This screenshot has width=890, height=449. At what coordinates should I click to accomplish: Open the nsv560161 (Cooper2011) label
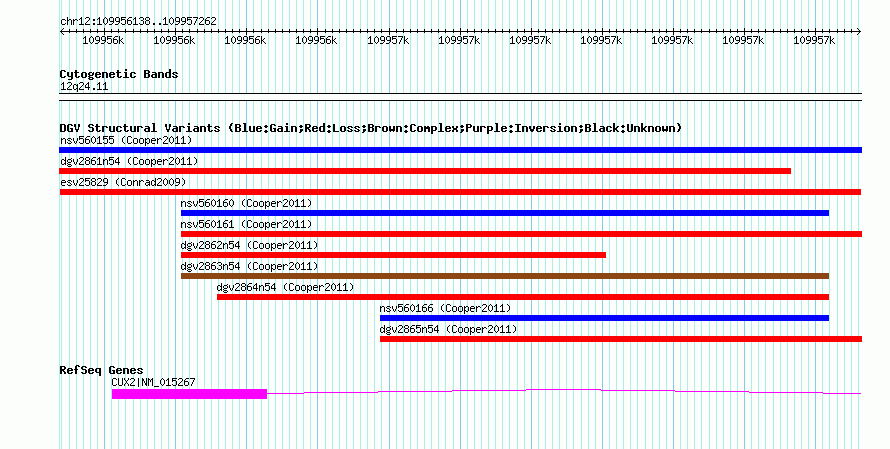click(x=246, y=224)
